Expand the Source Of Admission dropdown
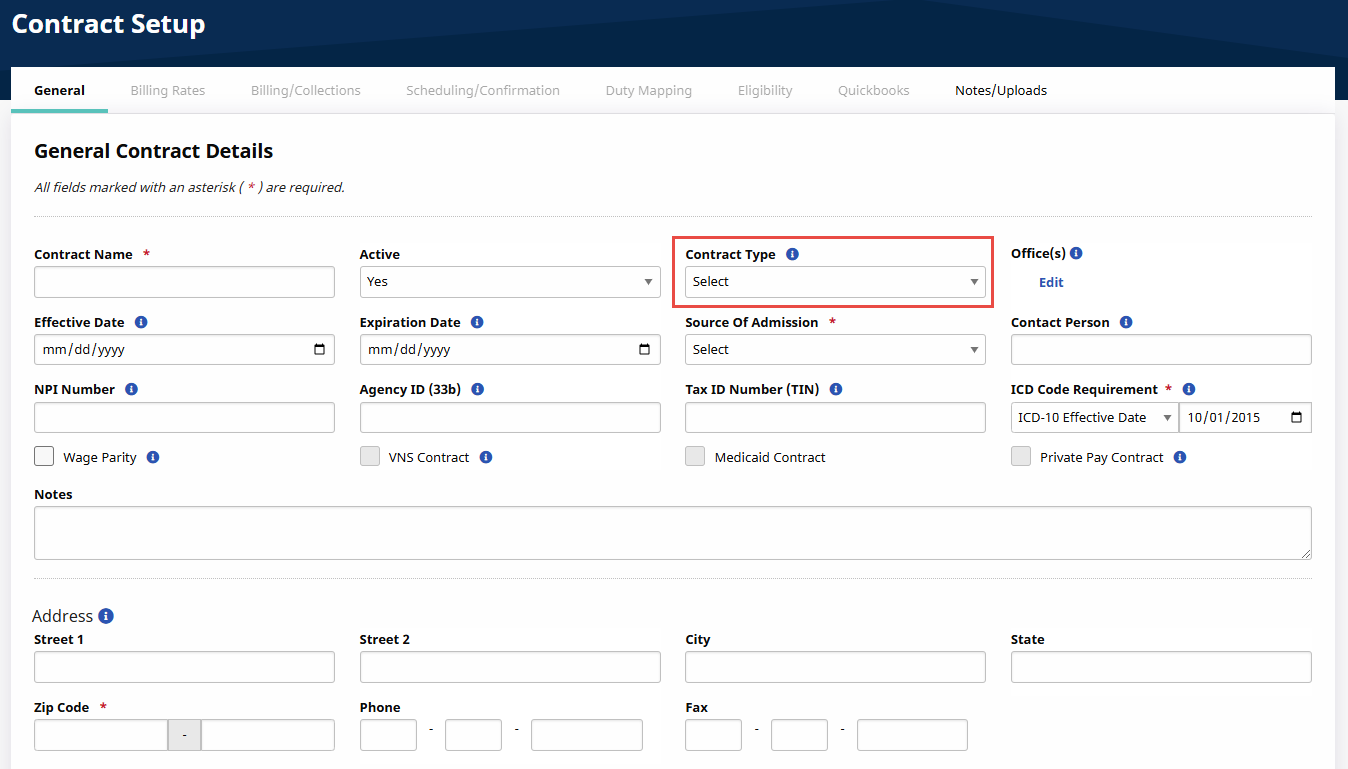Image resolution: width=1348 pixels, height=769 pixels. 835,350
